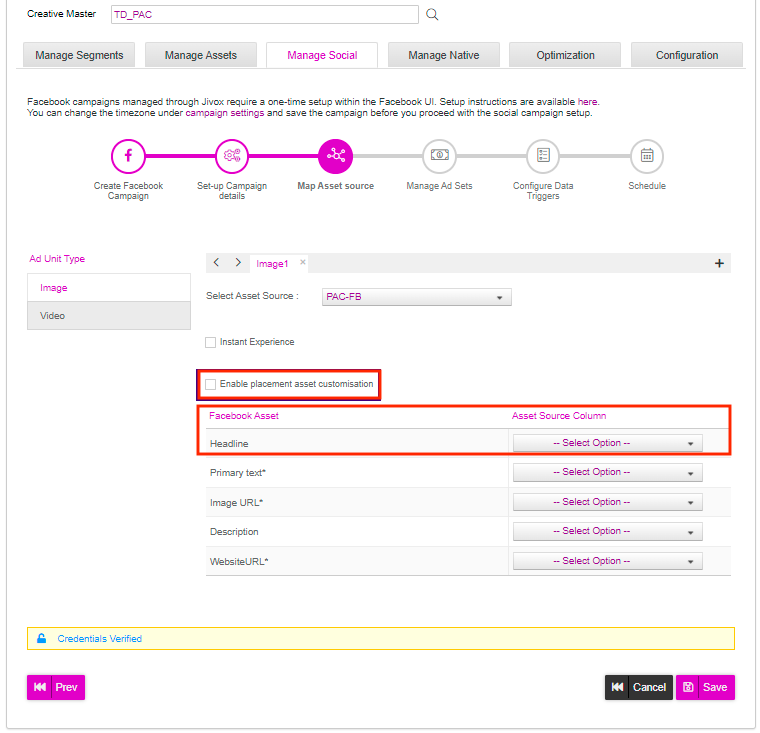Click the Creative Master input field
Screen dimensions: 760x733
tap(265, 15)
